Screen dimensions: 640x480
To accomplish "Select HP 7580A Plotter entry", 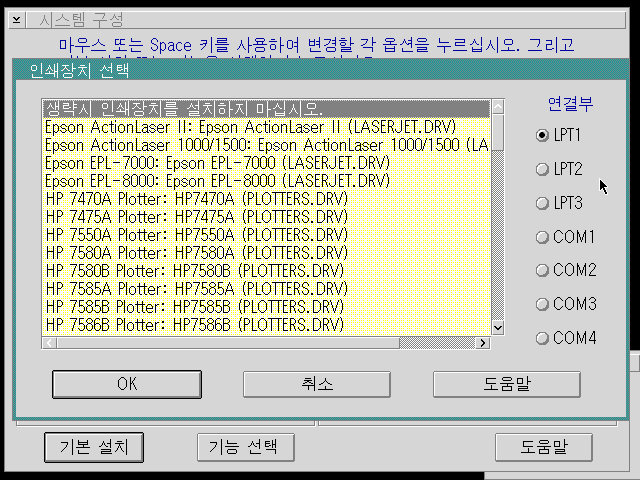I will point(267,253).
